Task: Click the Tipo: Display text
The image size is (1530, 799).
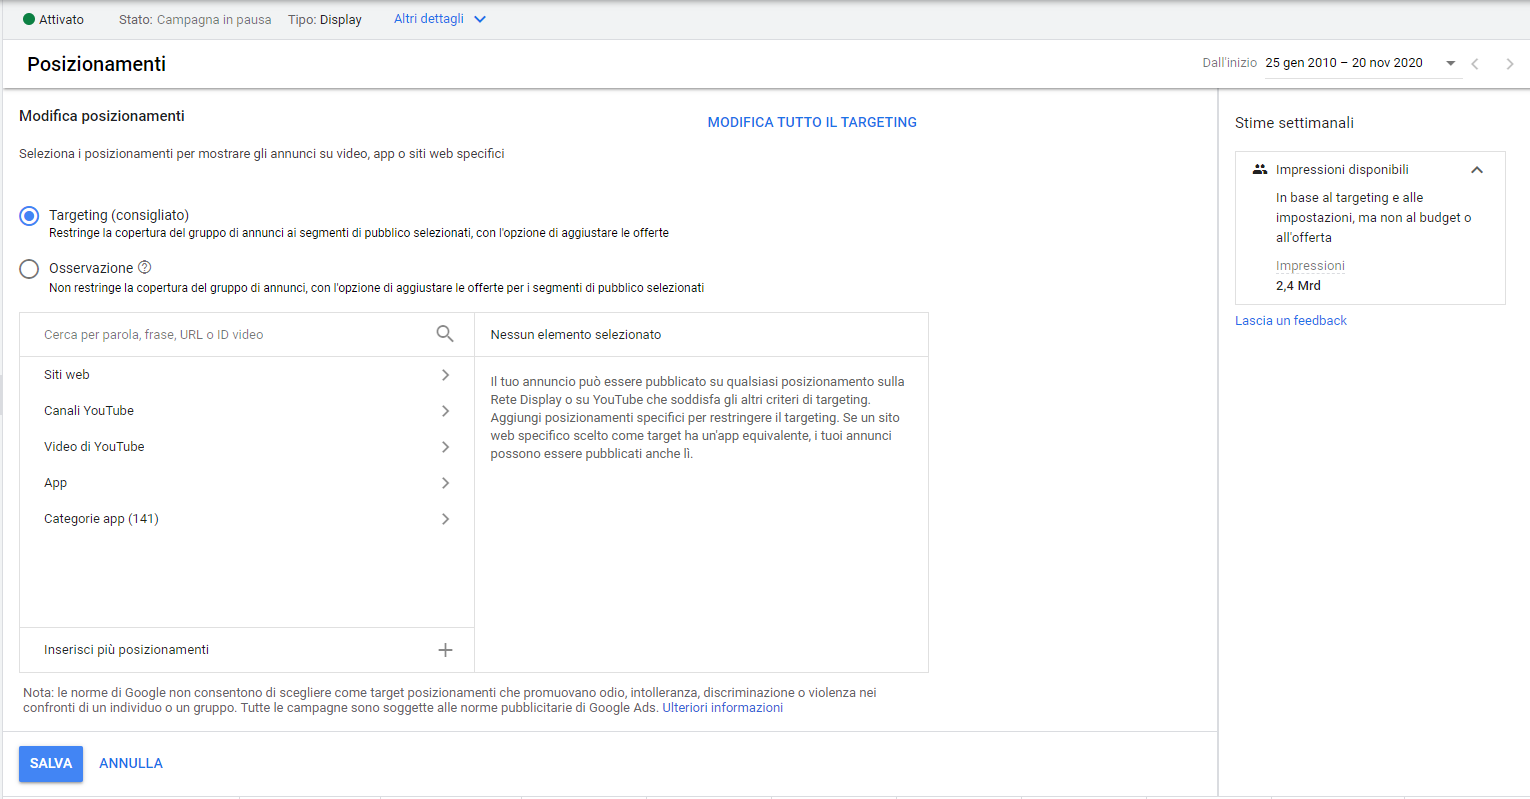Action: (325, 20)
